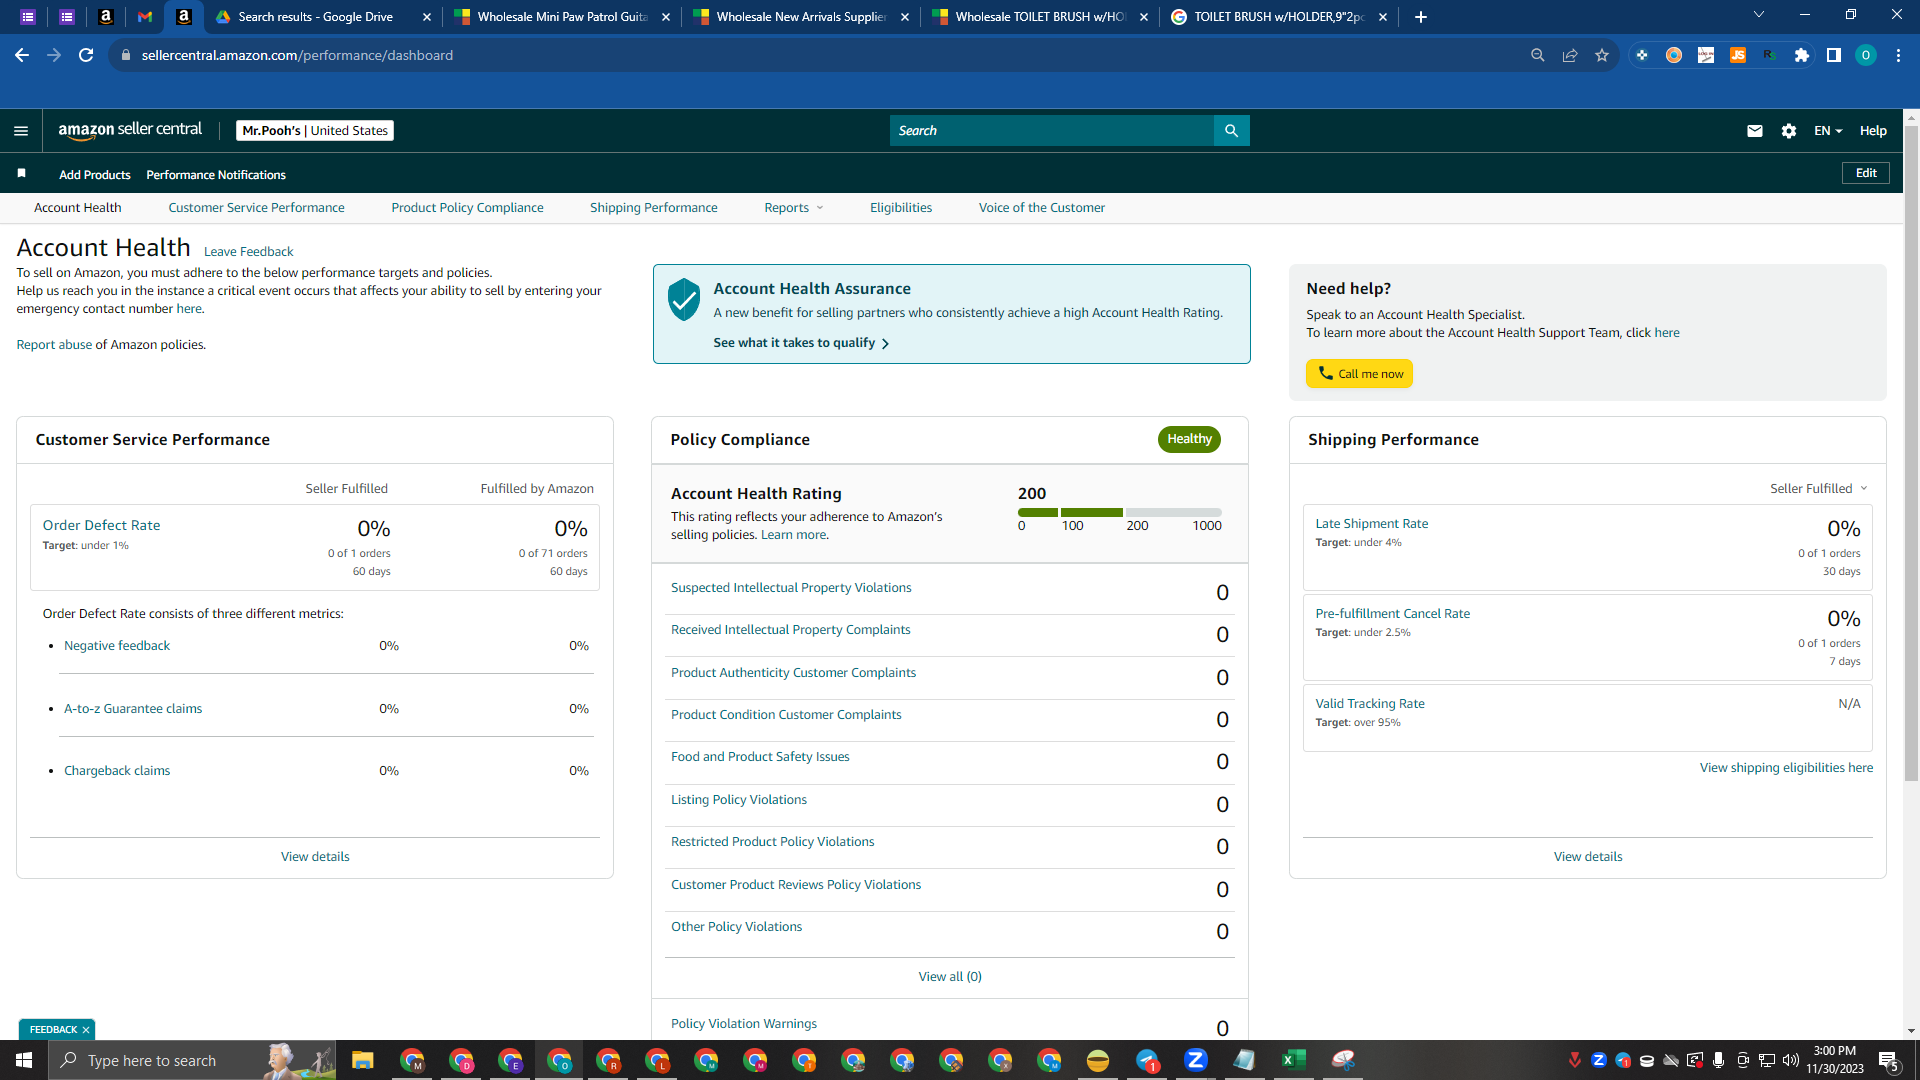Click the Account Health Rating progress bar
The width and height of the screenshot is (1920, 1080).
coord(1120,512)
